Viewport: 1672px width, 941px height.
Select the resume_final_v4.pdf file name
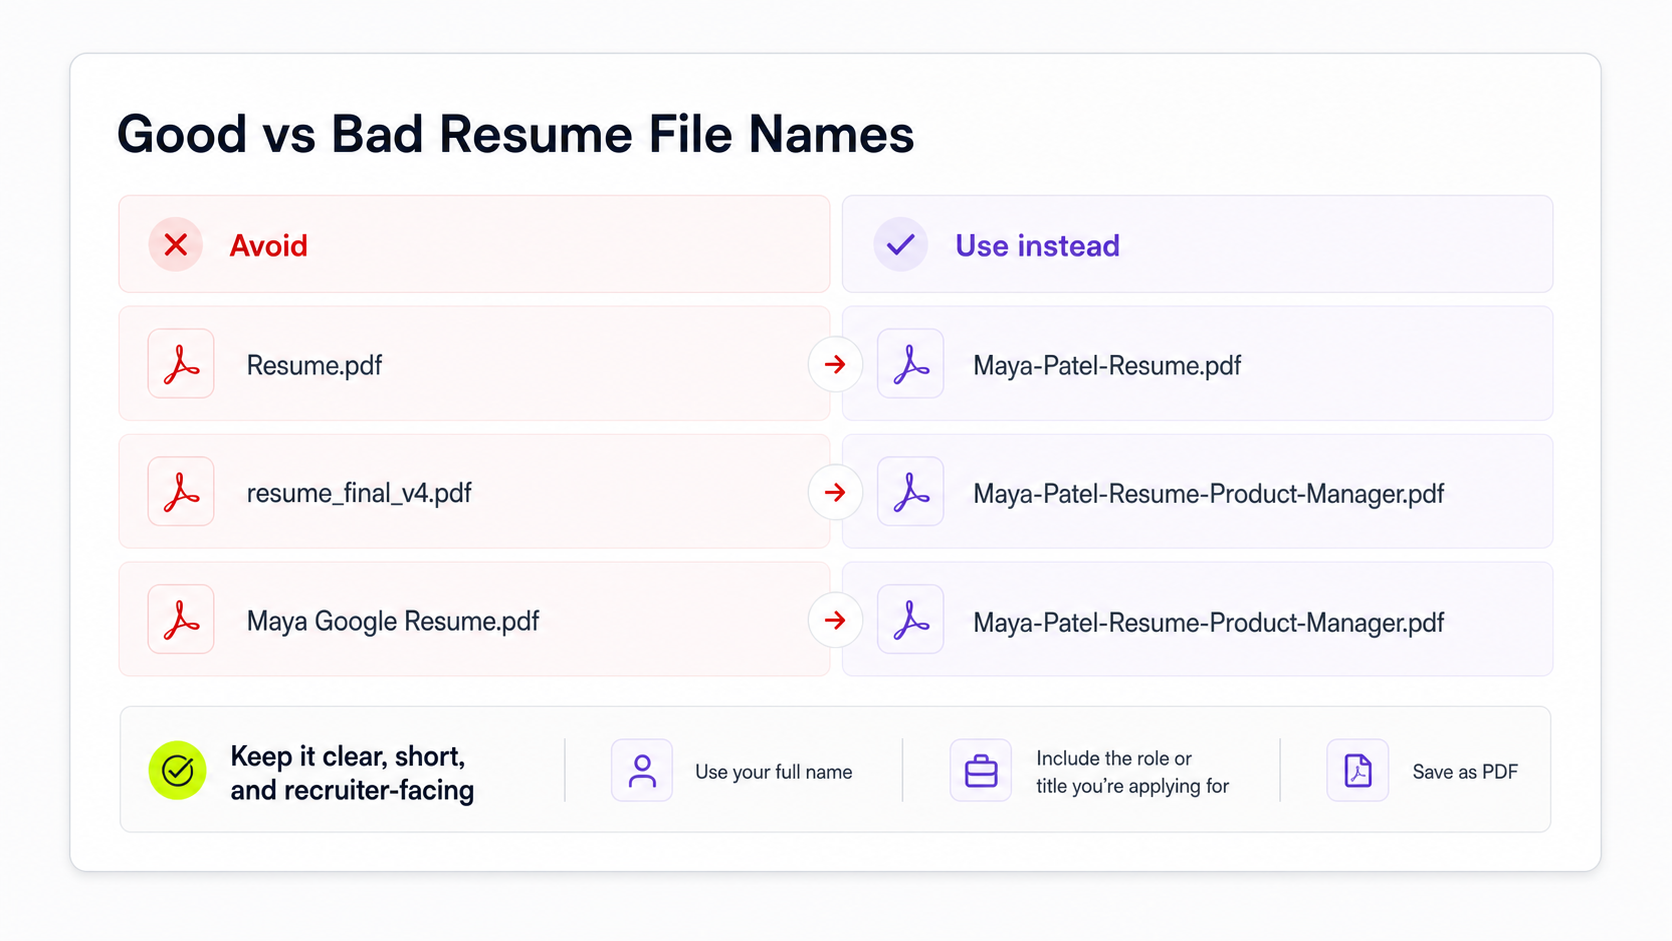[359, 493]
